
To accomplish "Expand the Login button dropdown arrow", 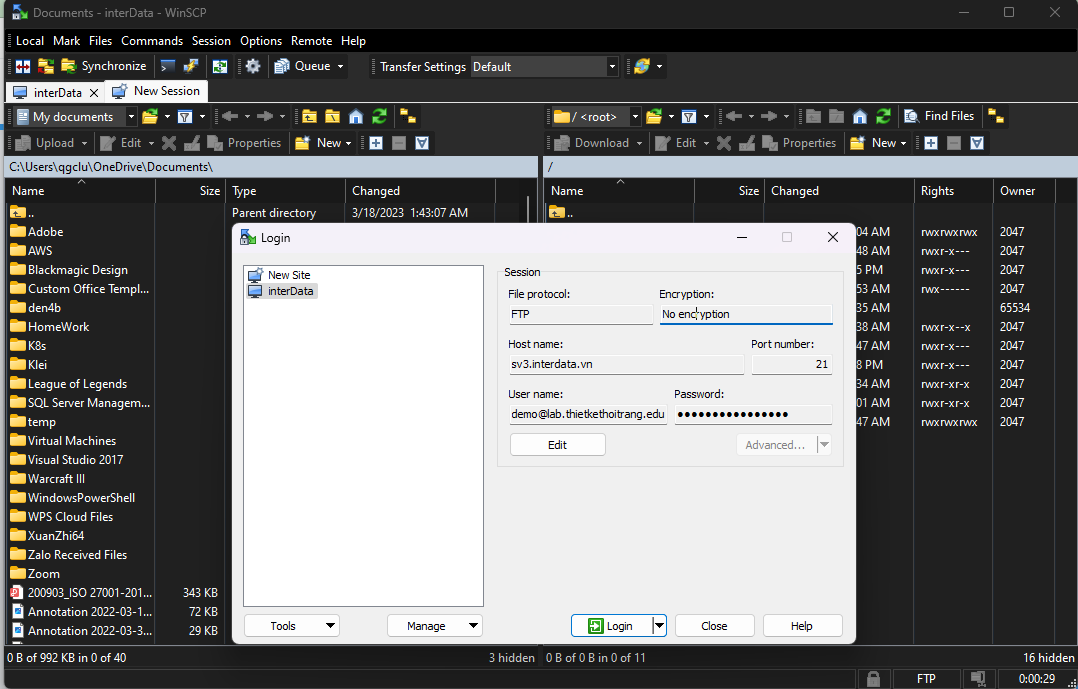I will coord(659,626).
